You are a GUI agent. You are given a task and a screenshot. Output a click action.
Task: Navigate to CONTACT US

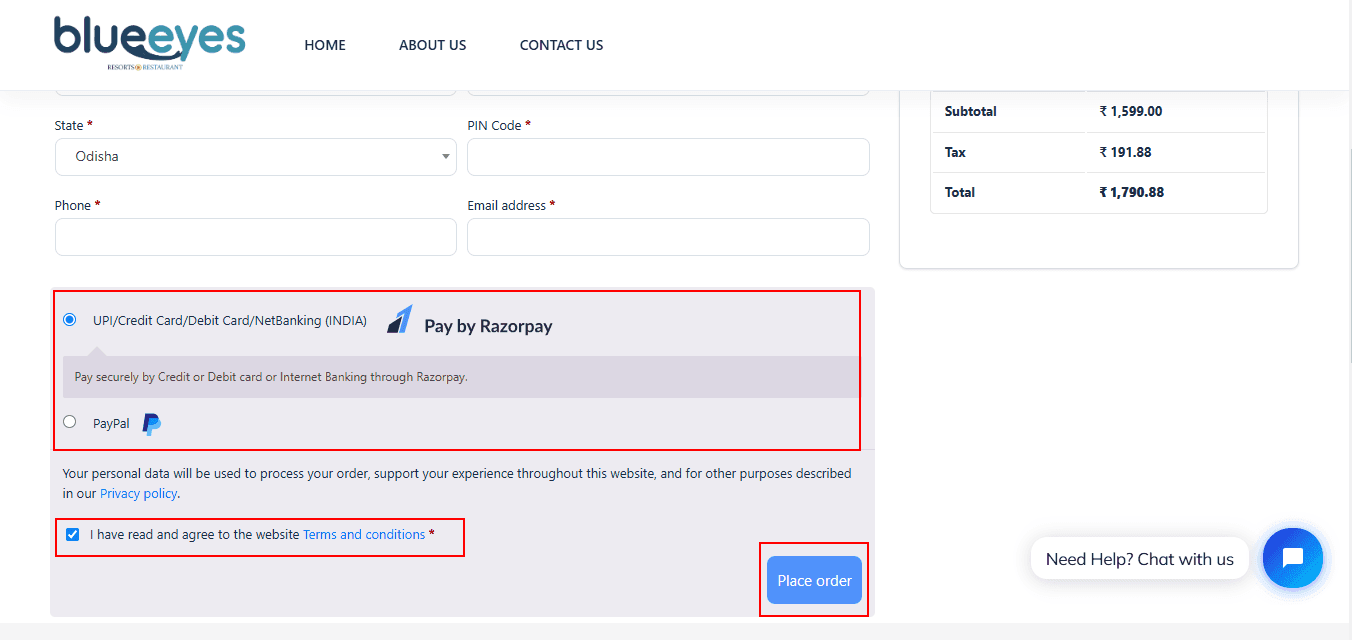tap(561, 45)
